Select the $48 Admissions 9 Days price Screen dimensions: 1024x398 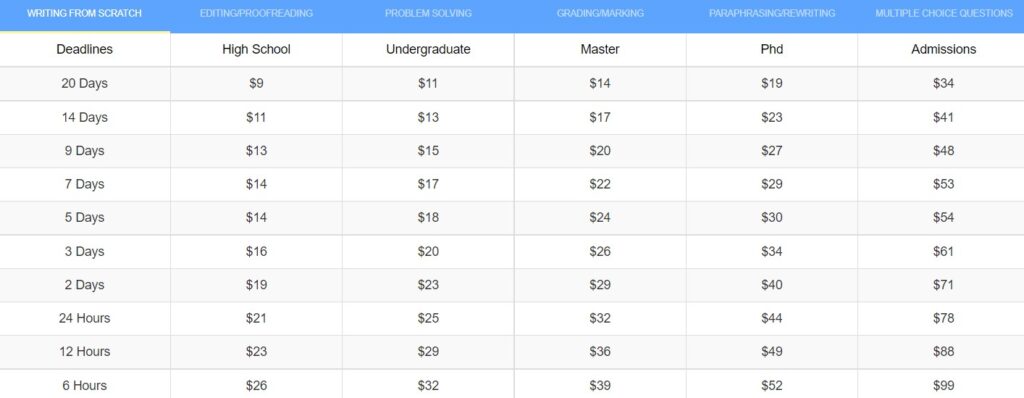pos(944,151)
